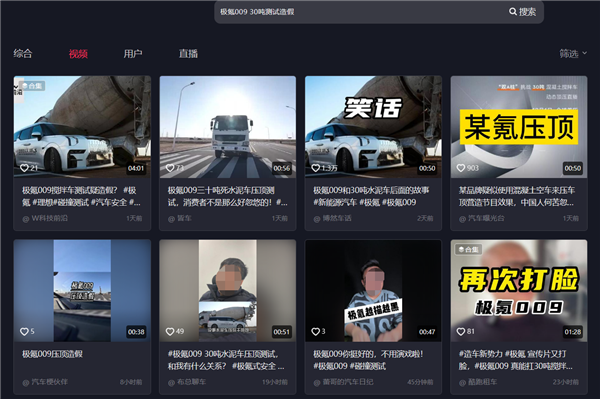Visit author @皆车
Image resolution: width=600 pixels, height=399 pixels.
[x=180, y=218]
